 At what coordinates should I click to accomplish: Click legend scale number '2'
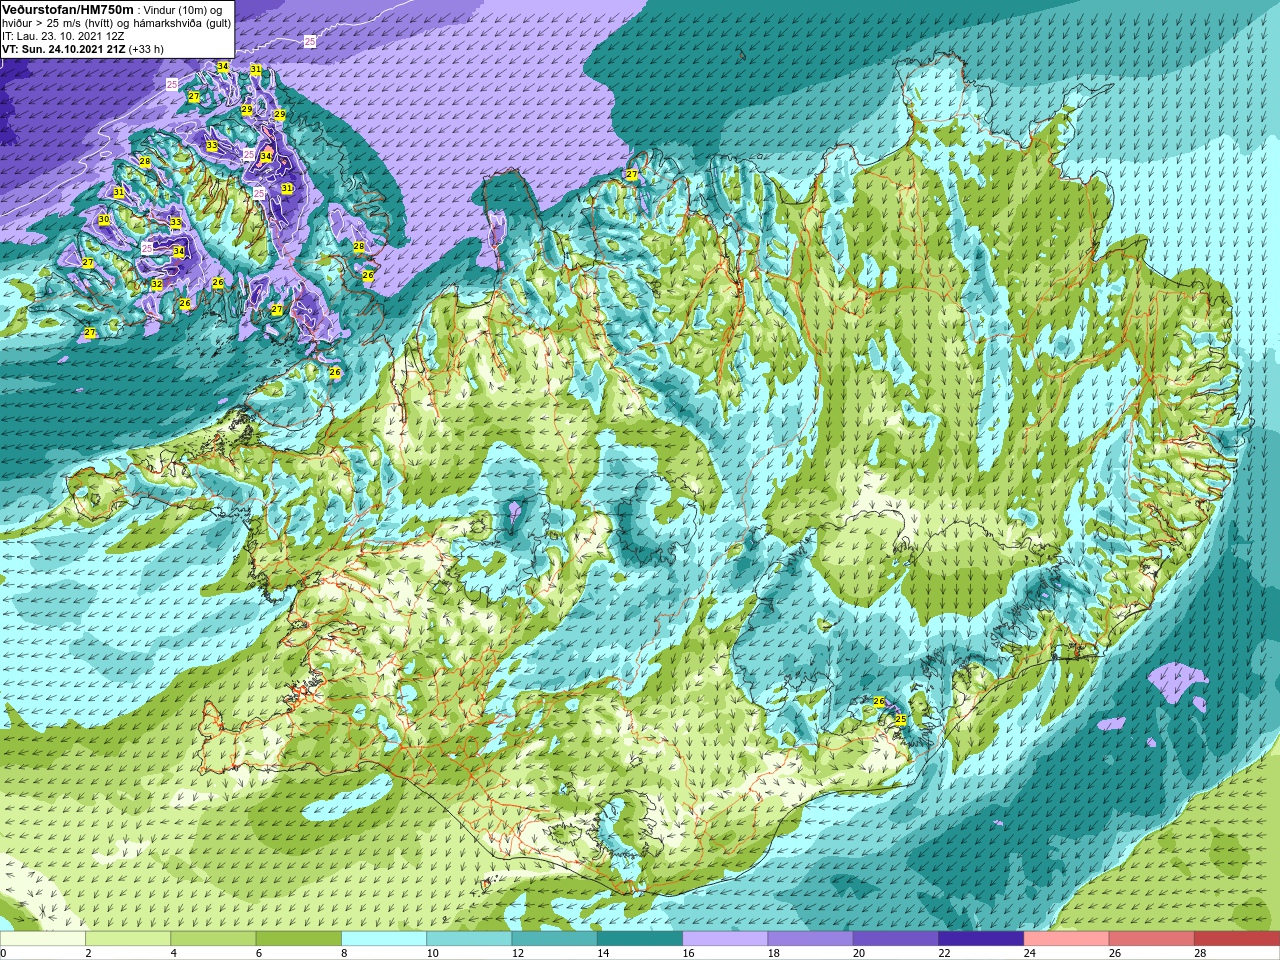tap(88, 953)
